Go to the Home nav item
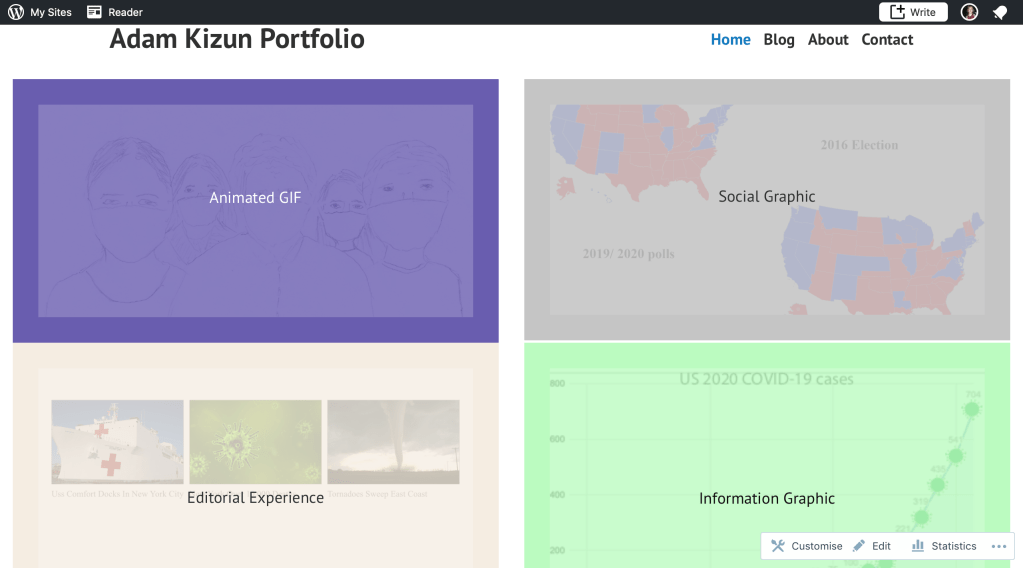 730,40
